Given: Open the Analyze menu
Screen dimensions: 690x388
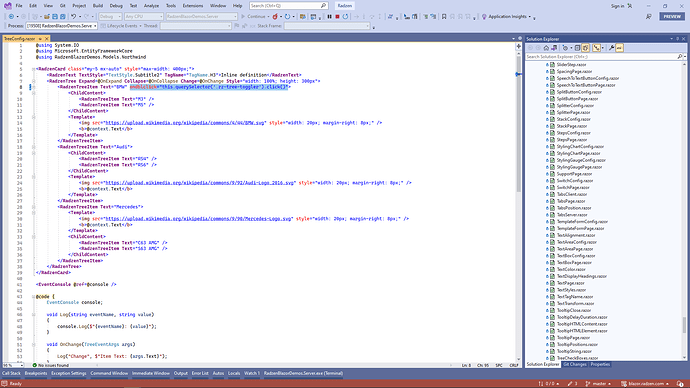Looking at the screenshot, I should pos(151,6).
